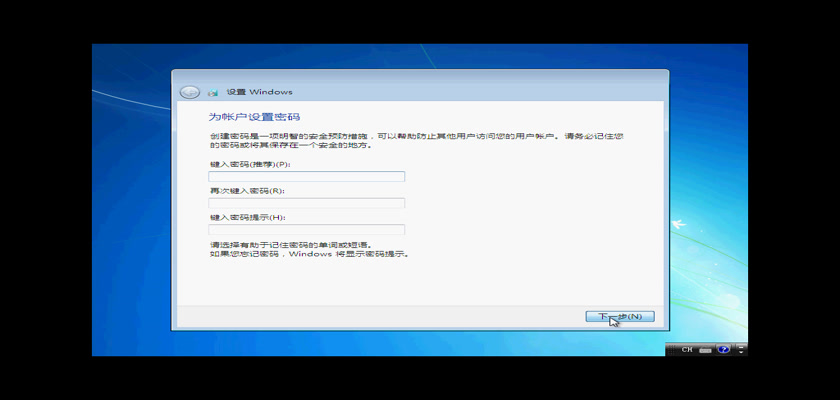Click the 再次键入密码(R) label
This screenshot has width=840, height=400.
[247, 190]
